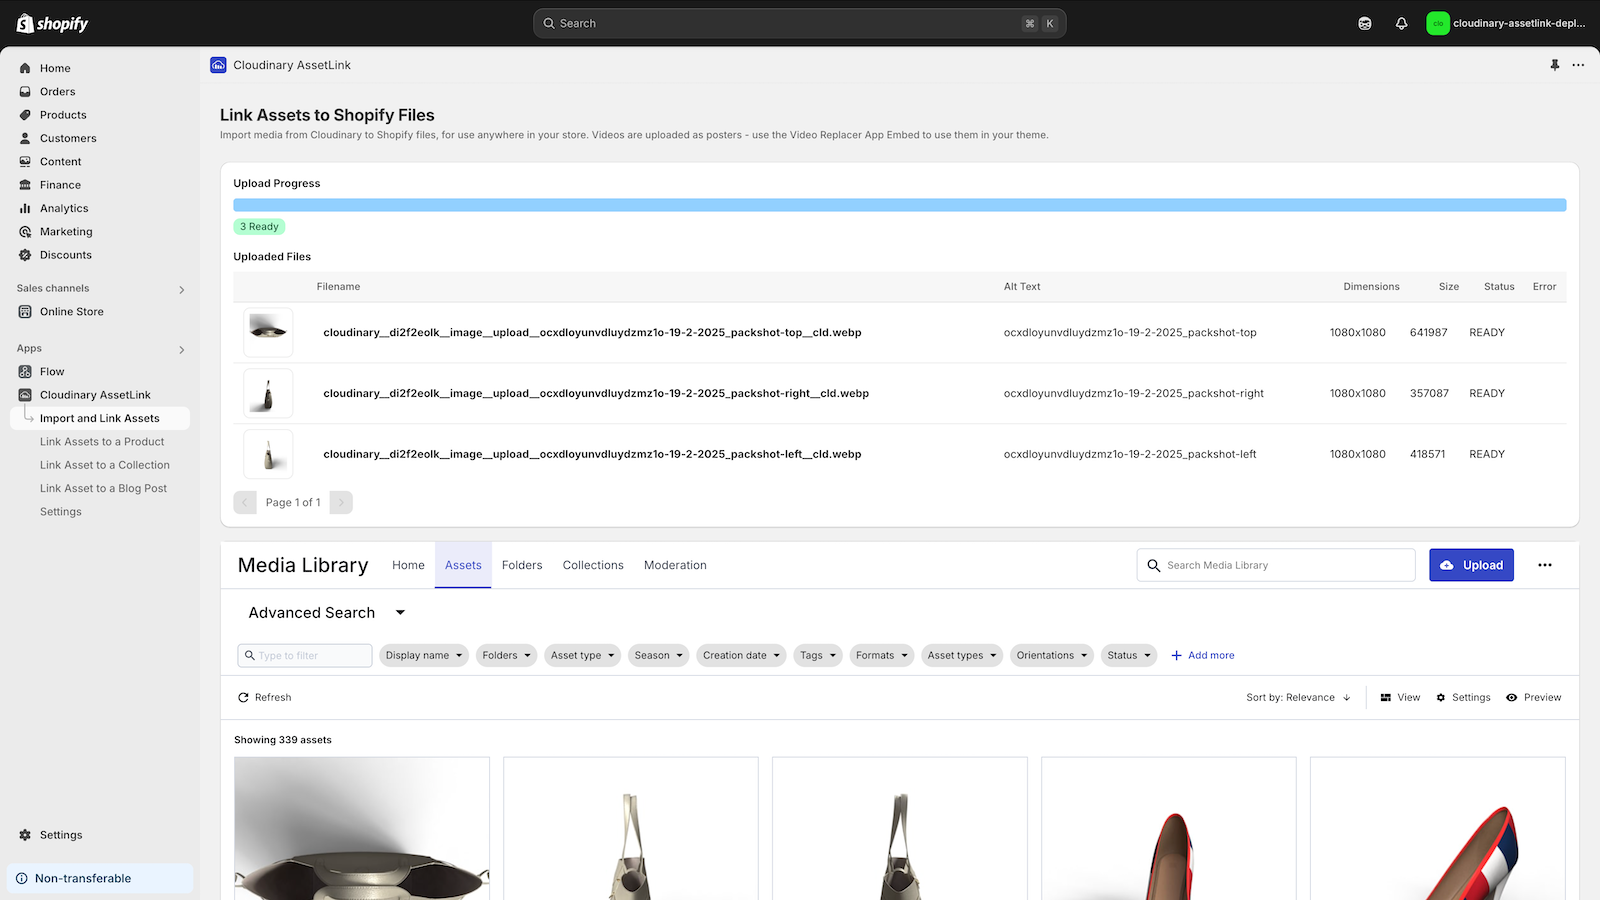Click the Search Media Library field
The height and width of the screenshot is (900, 1600).
(x=1276, y=565)
